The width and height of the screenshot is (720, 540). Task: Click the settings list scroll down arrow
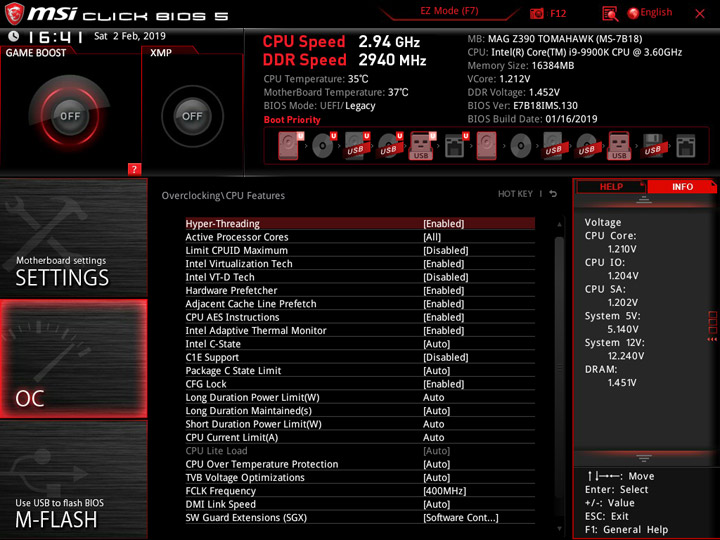click(559, 529)
